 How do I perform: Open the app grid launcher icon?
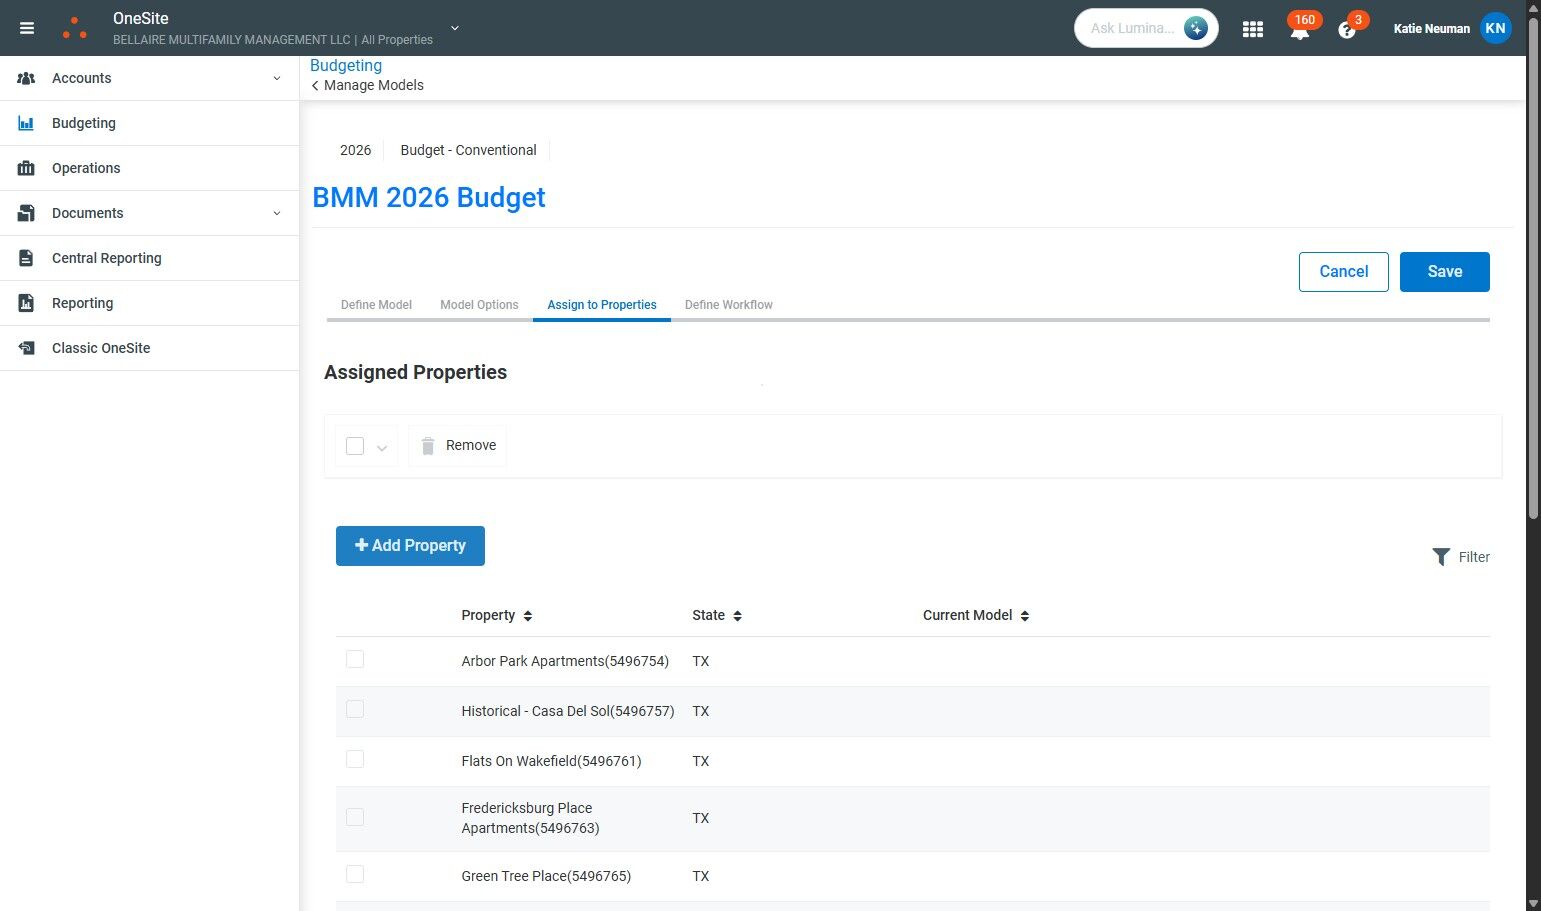coord(1252,29)
